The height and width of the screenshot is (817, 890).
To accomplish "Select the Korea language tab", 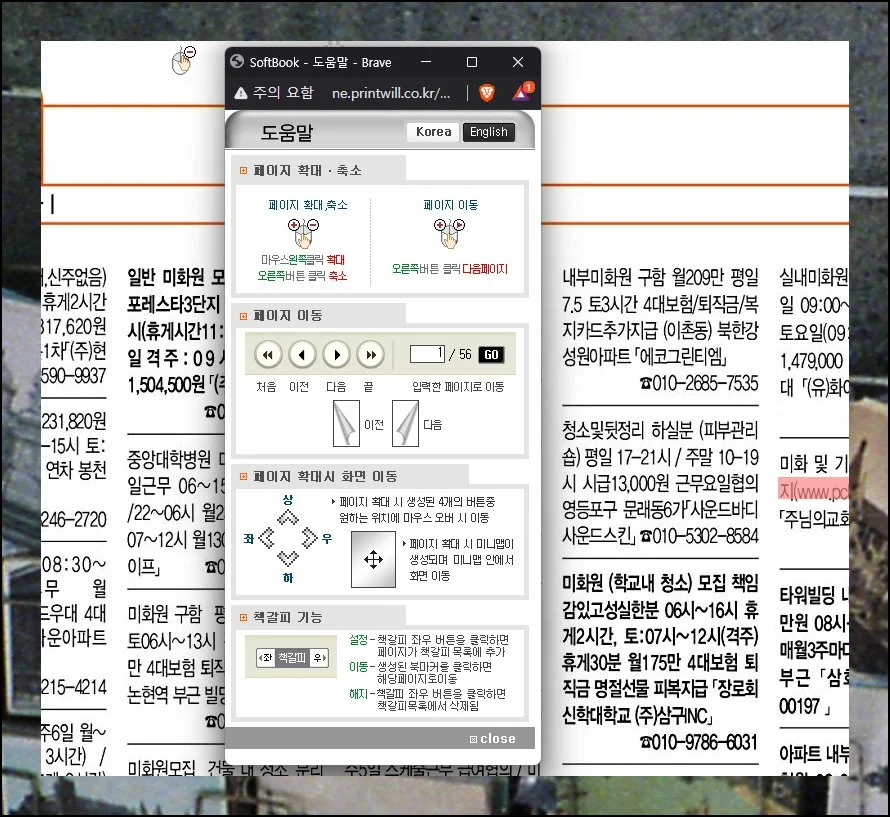I will pos(434,132).
